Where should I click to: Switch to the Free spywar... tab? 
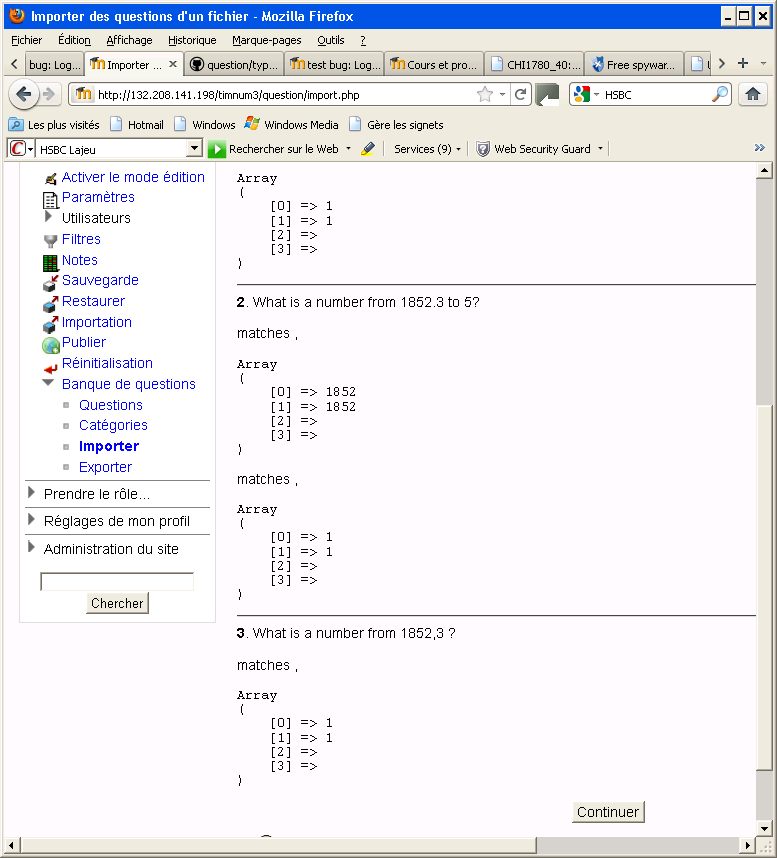point(634,64)
